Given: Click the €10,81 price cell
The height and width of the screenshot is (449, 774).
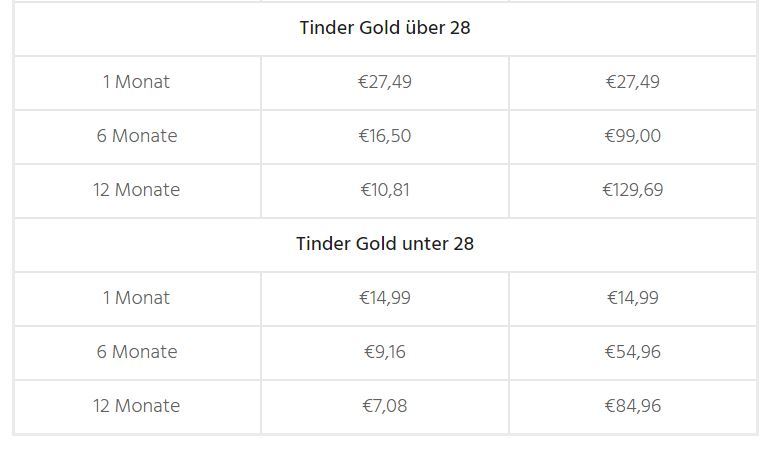Looking at the screenshot, I should coord(385,190).
